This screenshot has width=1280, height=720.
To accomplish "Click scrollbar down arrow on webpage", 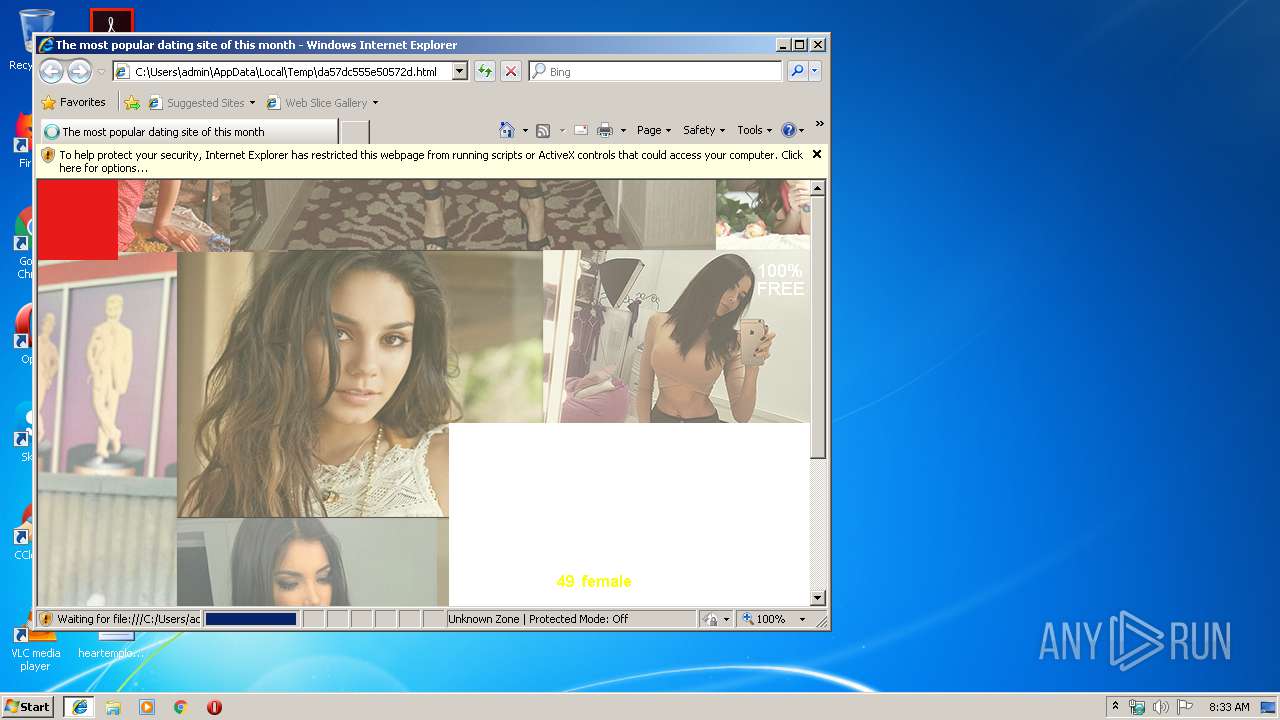I will [x=818, y=598].
